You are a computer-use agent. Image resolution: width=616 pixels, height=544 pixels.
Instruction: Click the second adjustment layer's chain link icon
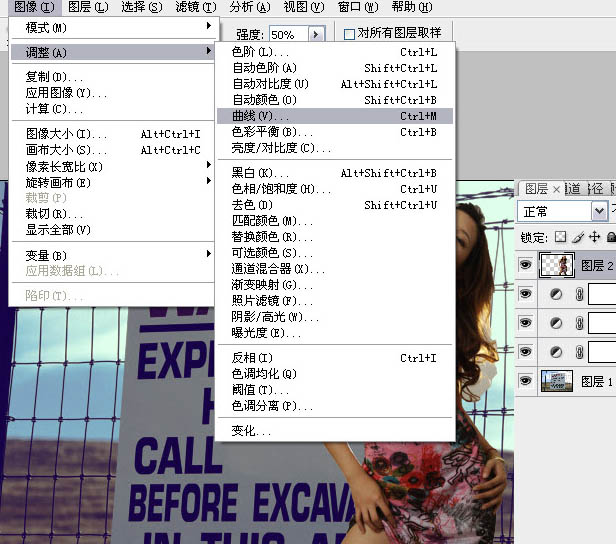577,323
